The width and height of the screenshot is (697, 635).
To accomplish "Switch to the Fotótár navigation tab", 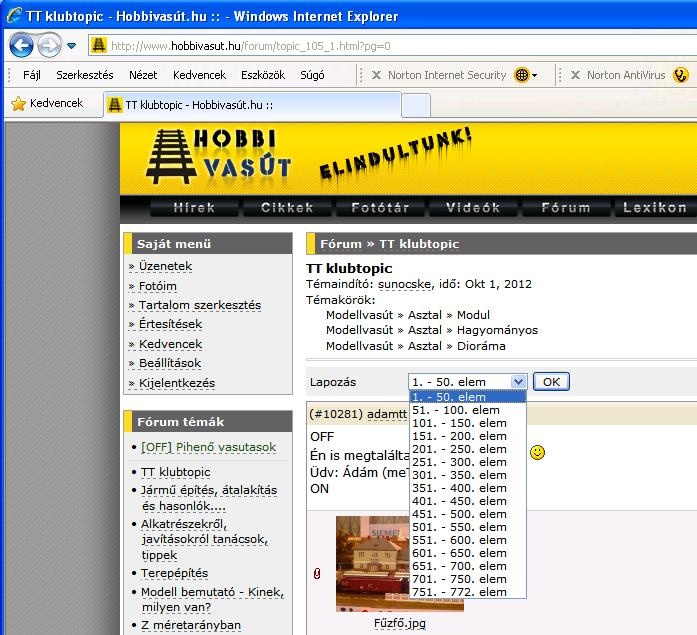I will 379,208.
